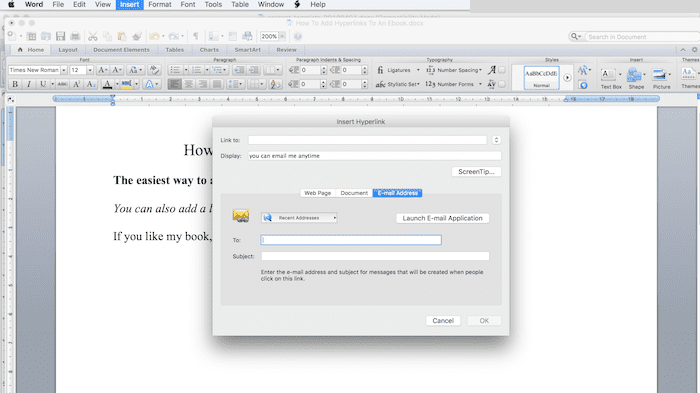Screen dimensions: 700x393
Task: Click the Italic formatting button
Action: [29, 84]
